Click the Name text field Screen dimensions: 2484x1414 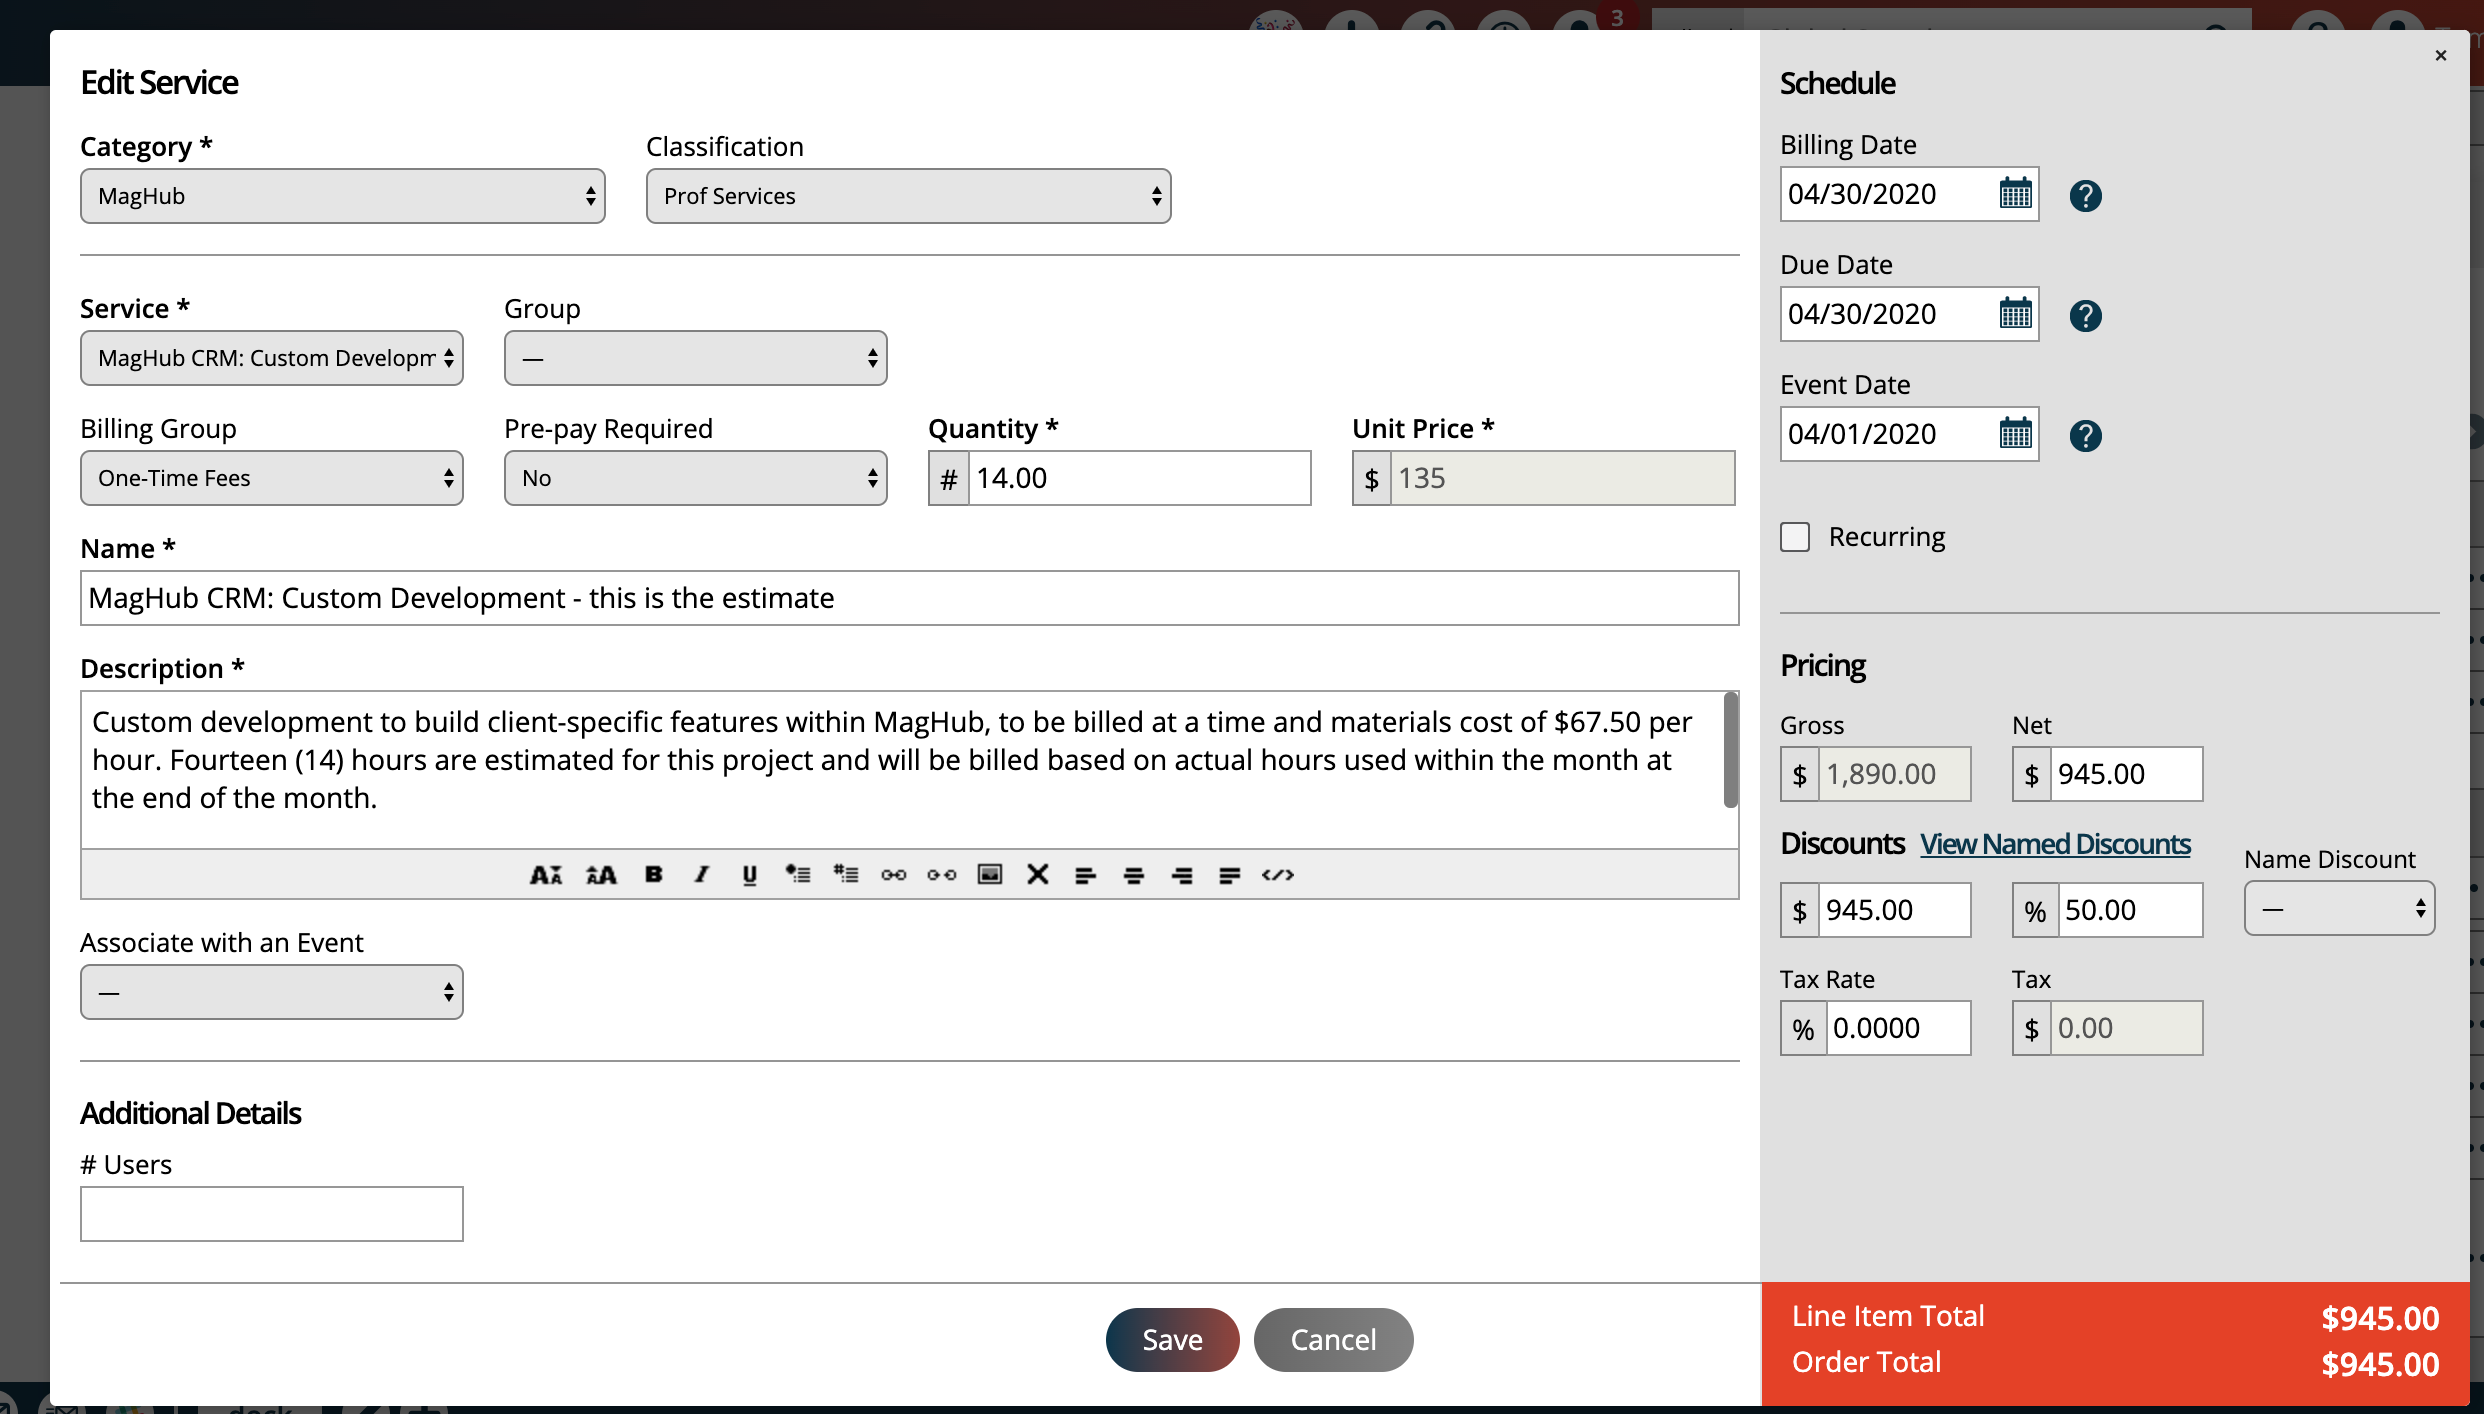[909, 598]
